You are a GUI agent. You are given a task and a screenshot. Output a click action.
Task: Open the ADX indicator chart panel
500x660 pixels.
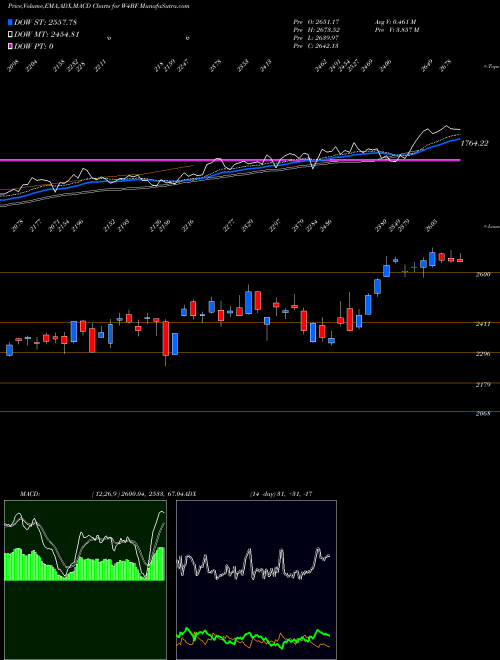256,580
